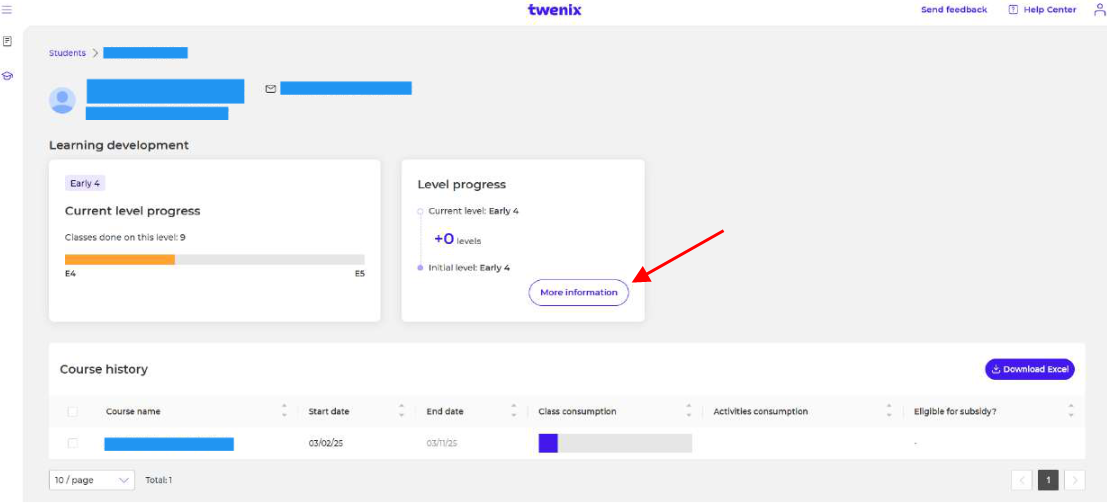
Task: Click the purple class consumption bar
Action: (548, 443)
